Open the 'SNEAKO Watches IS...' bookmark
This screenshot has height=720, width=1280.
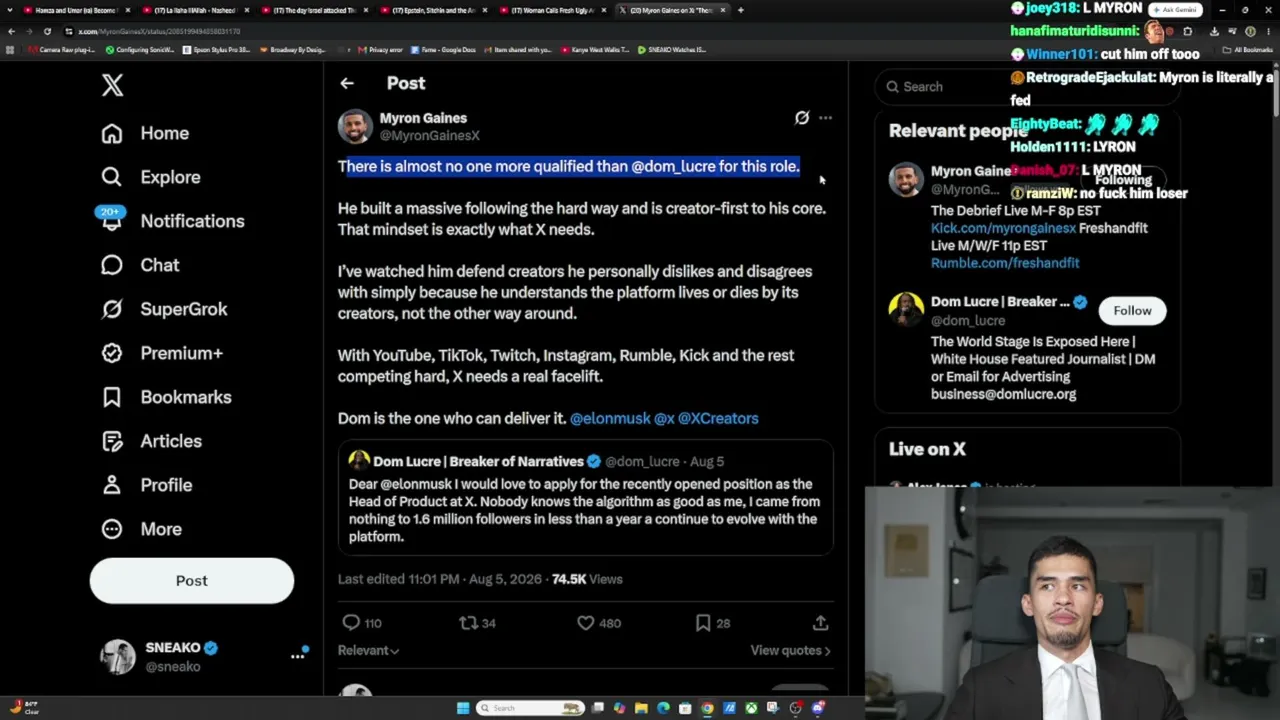tap(672, 49)
